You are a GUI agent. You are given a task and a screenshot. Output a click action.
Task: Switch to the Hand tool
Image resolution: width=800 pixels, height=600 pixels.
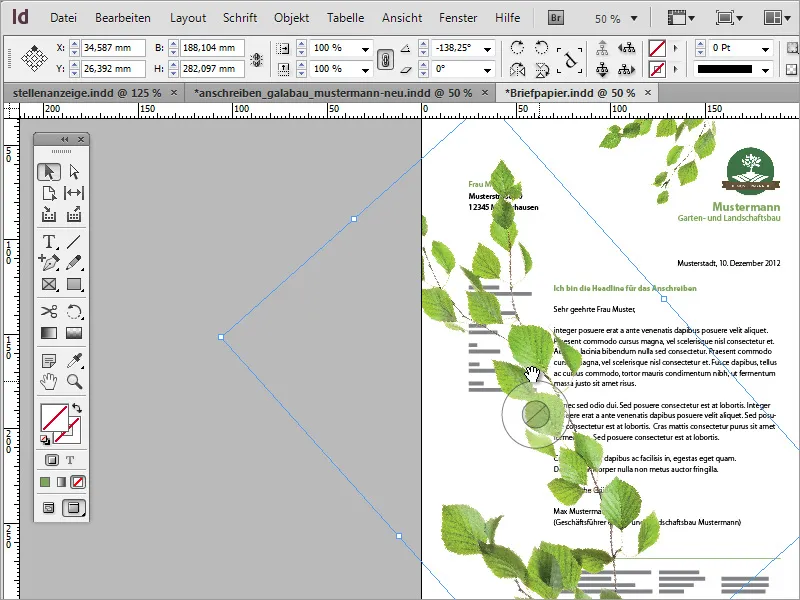click(x=49, y=381)
